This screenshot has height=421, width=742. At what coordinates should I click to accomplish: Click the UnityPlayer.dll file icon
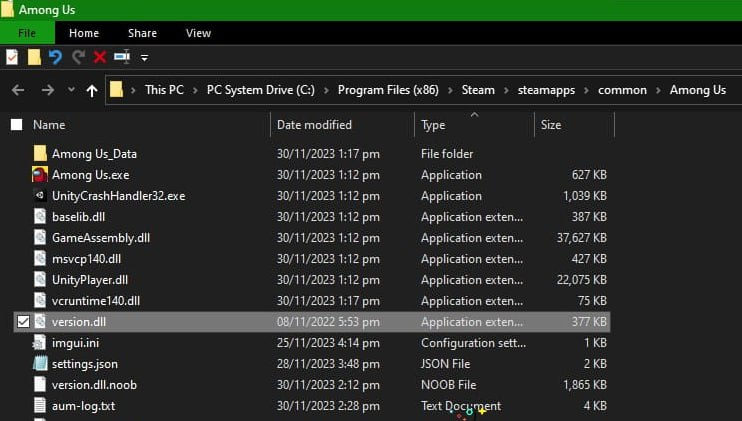[x=40, y=280]
